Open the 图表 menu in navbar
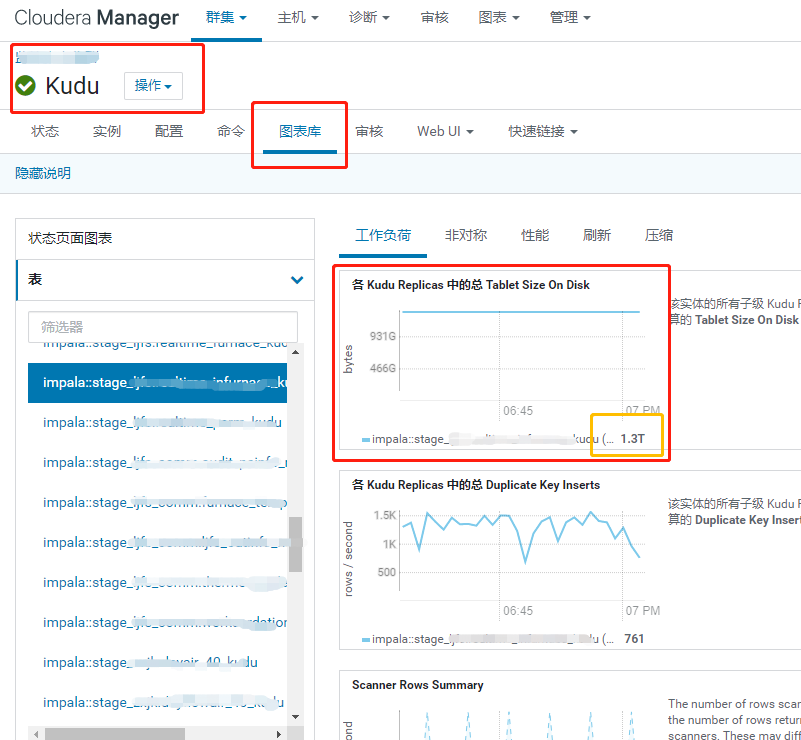Viewport: 801px width, 740px height. [x=499, y=17]
